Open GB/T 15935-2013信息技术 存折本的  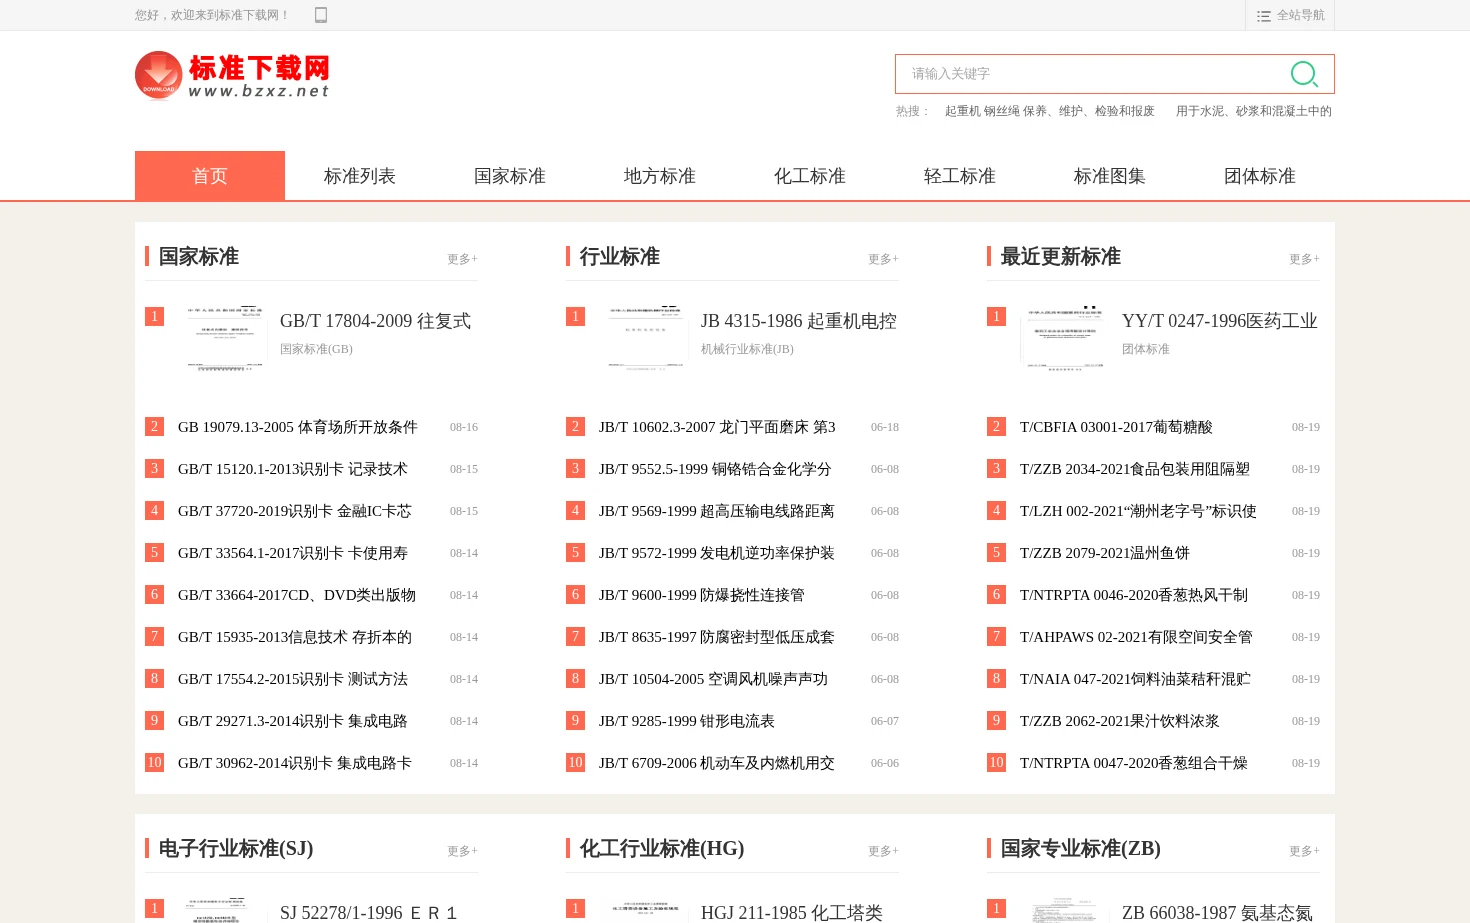295,637
